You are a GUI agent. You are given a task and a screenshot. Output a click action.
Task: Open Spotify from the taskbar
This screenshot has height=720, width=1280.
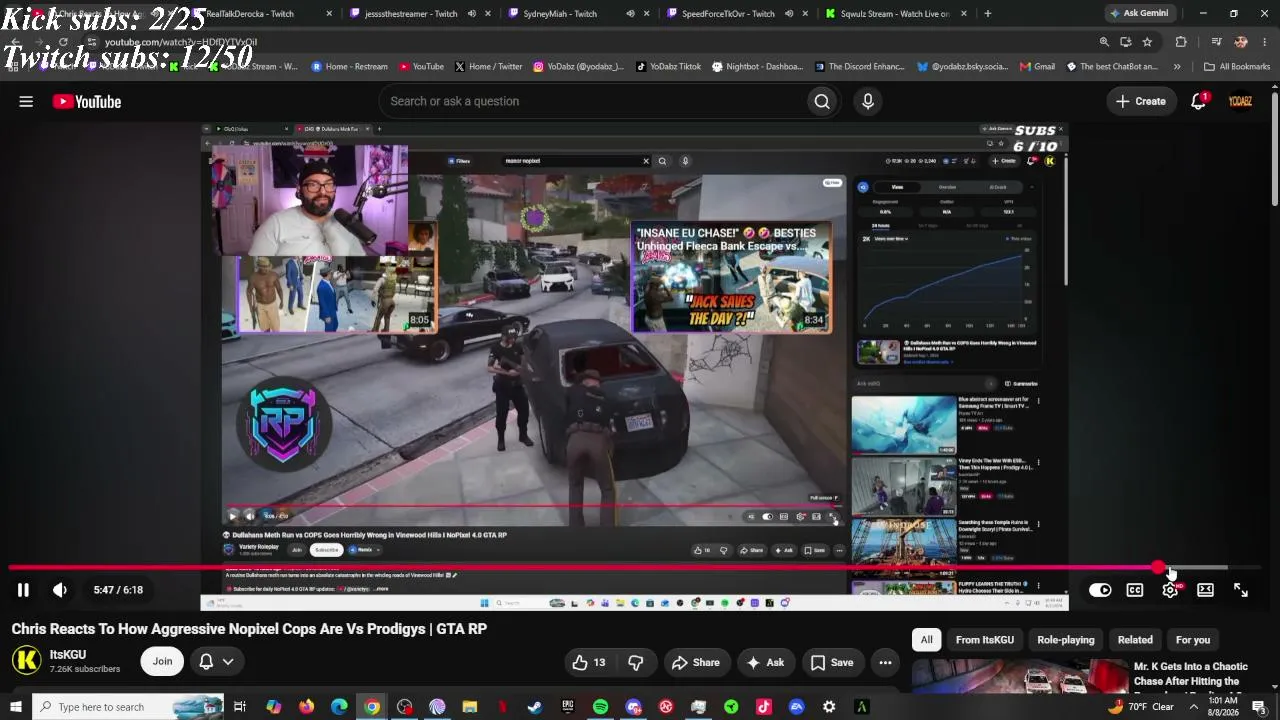(x=600, y=707)
